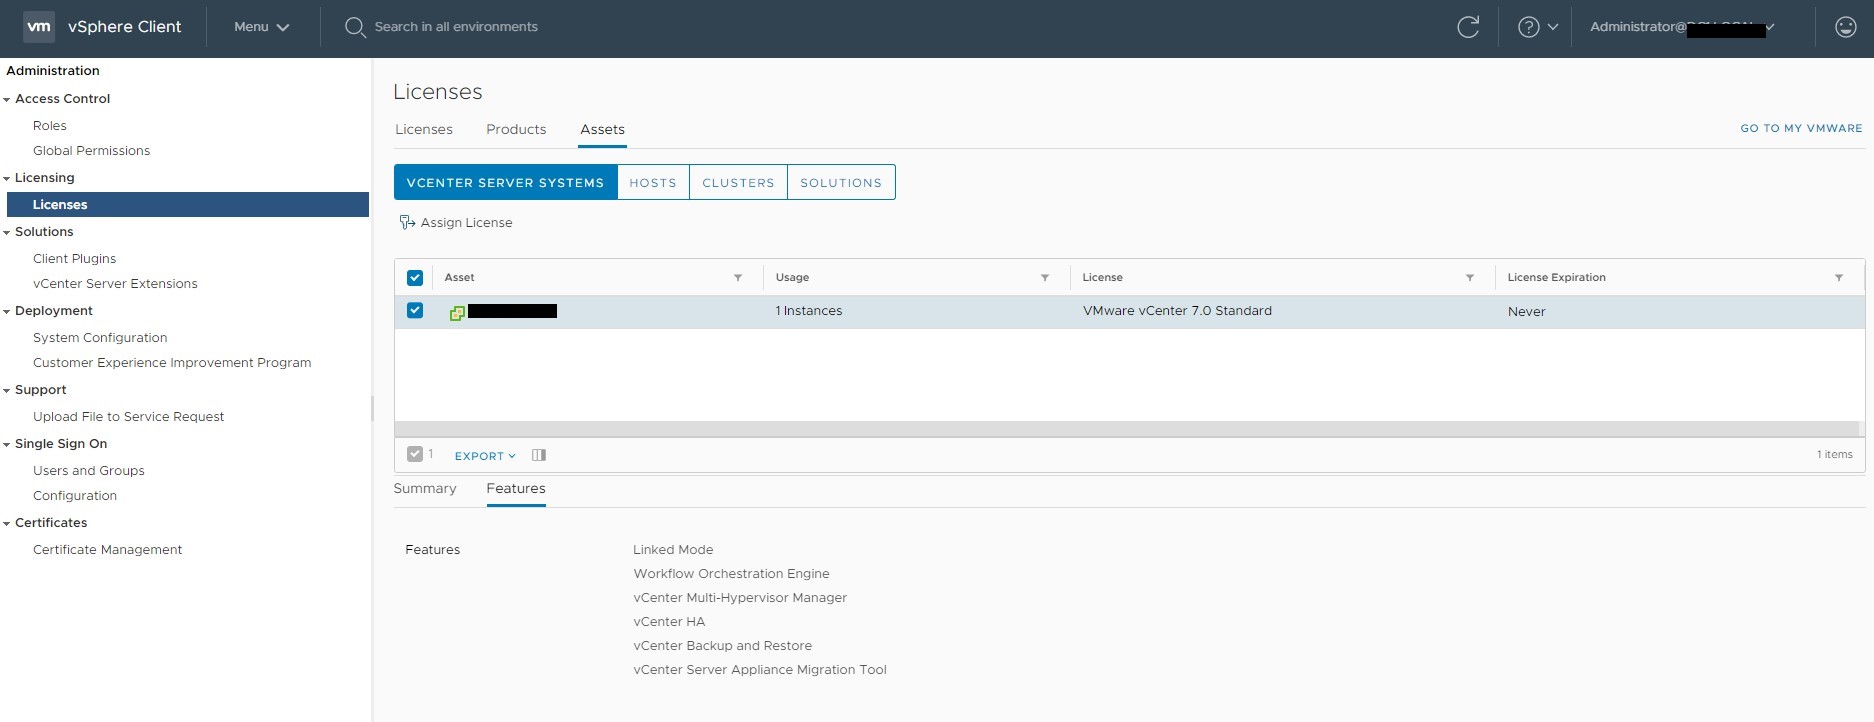The height and width of the screenshot is (722, 1874).
Task: Click the vCenter asset icon in row
Action: coord(457,312)
